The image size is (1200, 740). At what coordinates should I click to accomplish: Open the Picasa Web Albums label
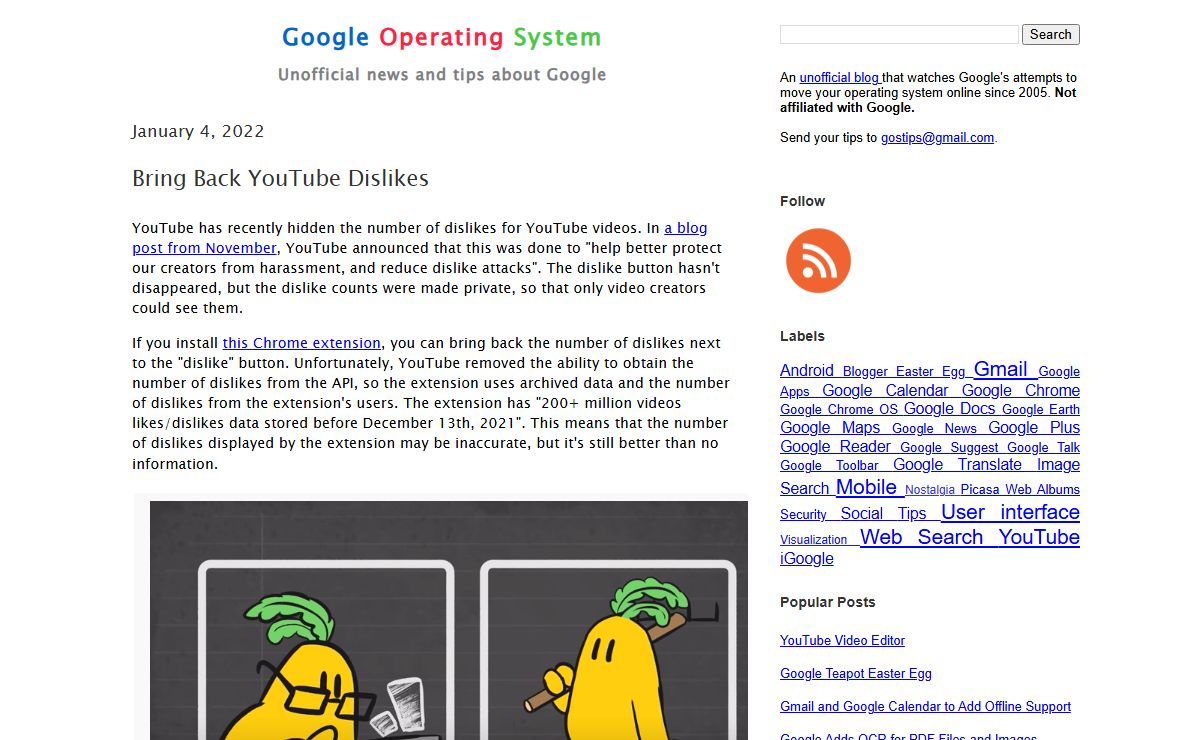1020,490
